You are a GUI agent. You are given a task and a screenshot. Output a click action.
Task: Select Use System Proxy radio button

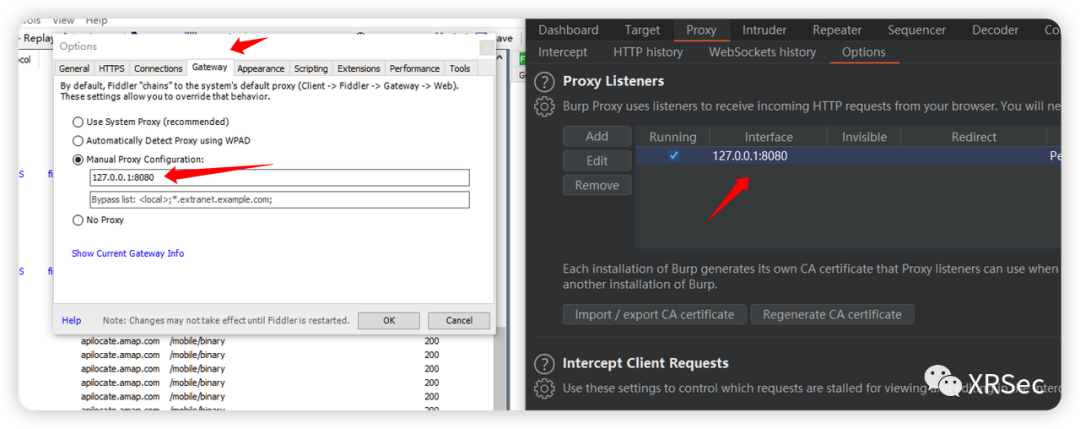78,122
